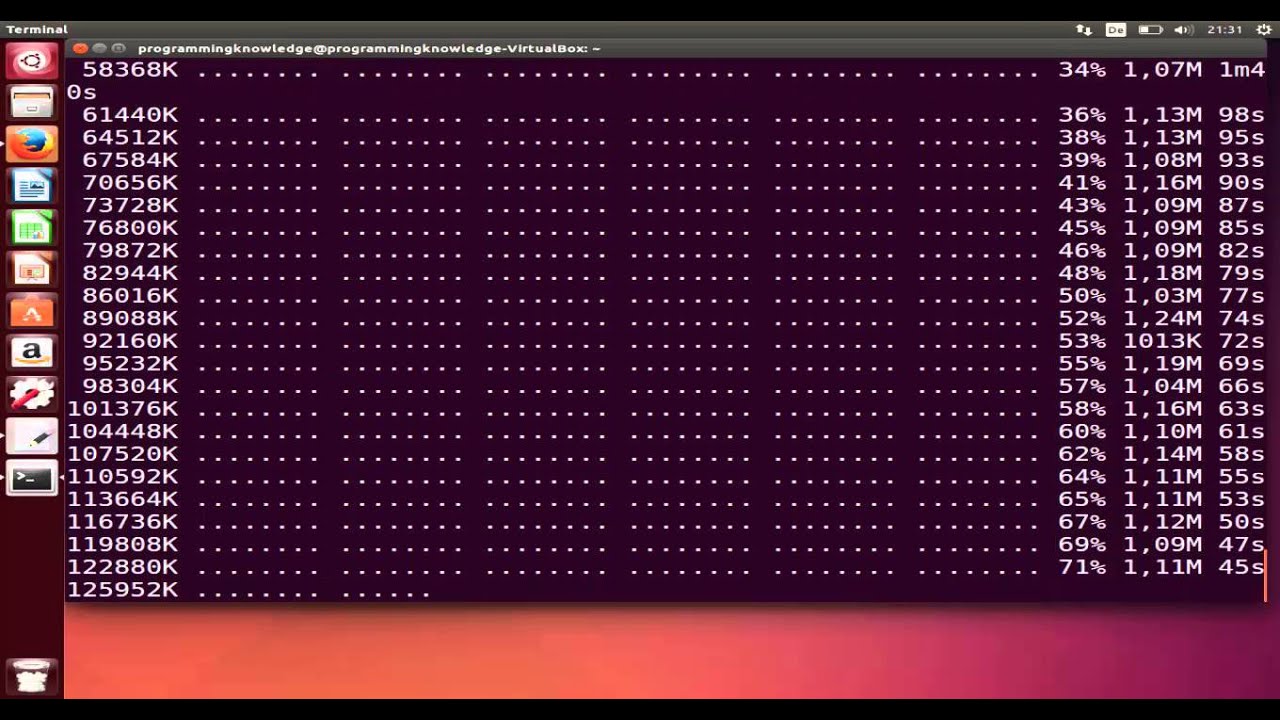Image resolution: width=1280 pixels, height=720 pixels.
Task: Click the 1,08M download speed
Action: [1162, 160]
